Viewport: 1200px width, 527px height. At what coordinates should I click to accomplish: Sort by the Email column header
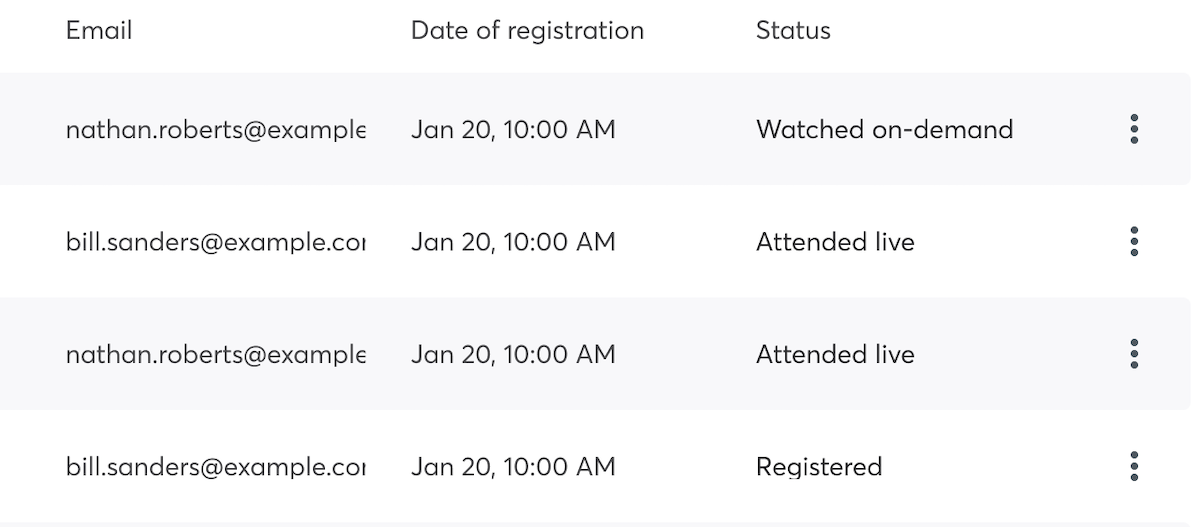click(99, 30)
